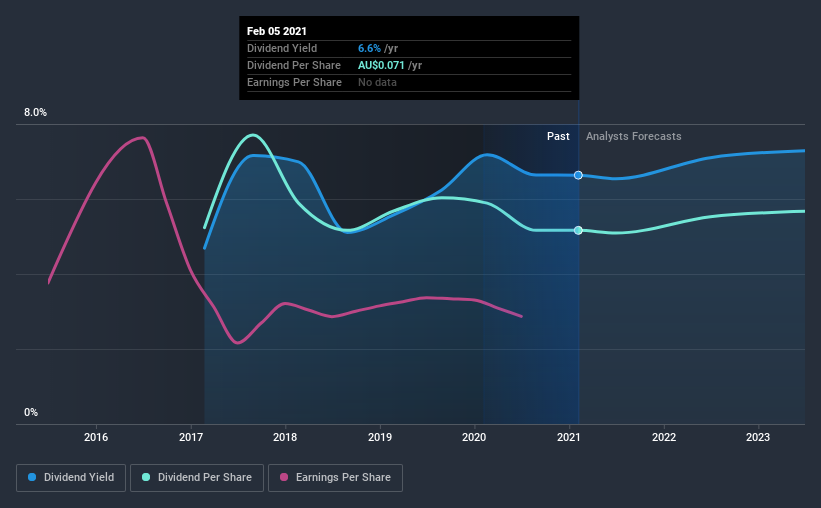The image size is (821, 508).
Task: Click the AU$0.071 Dividend Per Share tooltip value
Action: [381, 65]
